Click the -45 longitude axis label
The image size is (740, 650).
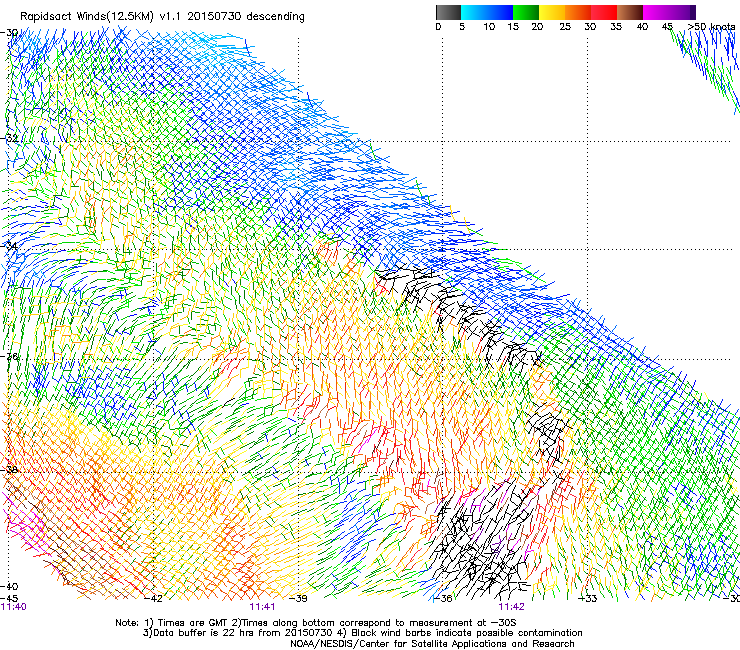click(x=9, y=598)
